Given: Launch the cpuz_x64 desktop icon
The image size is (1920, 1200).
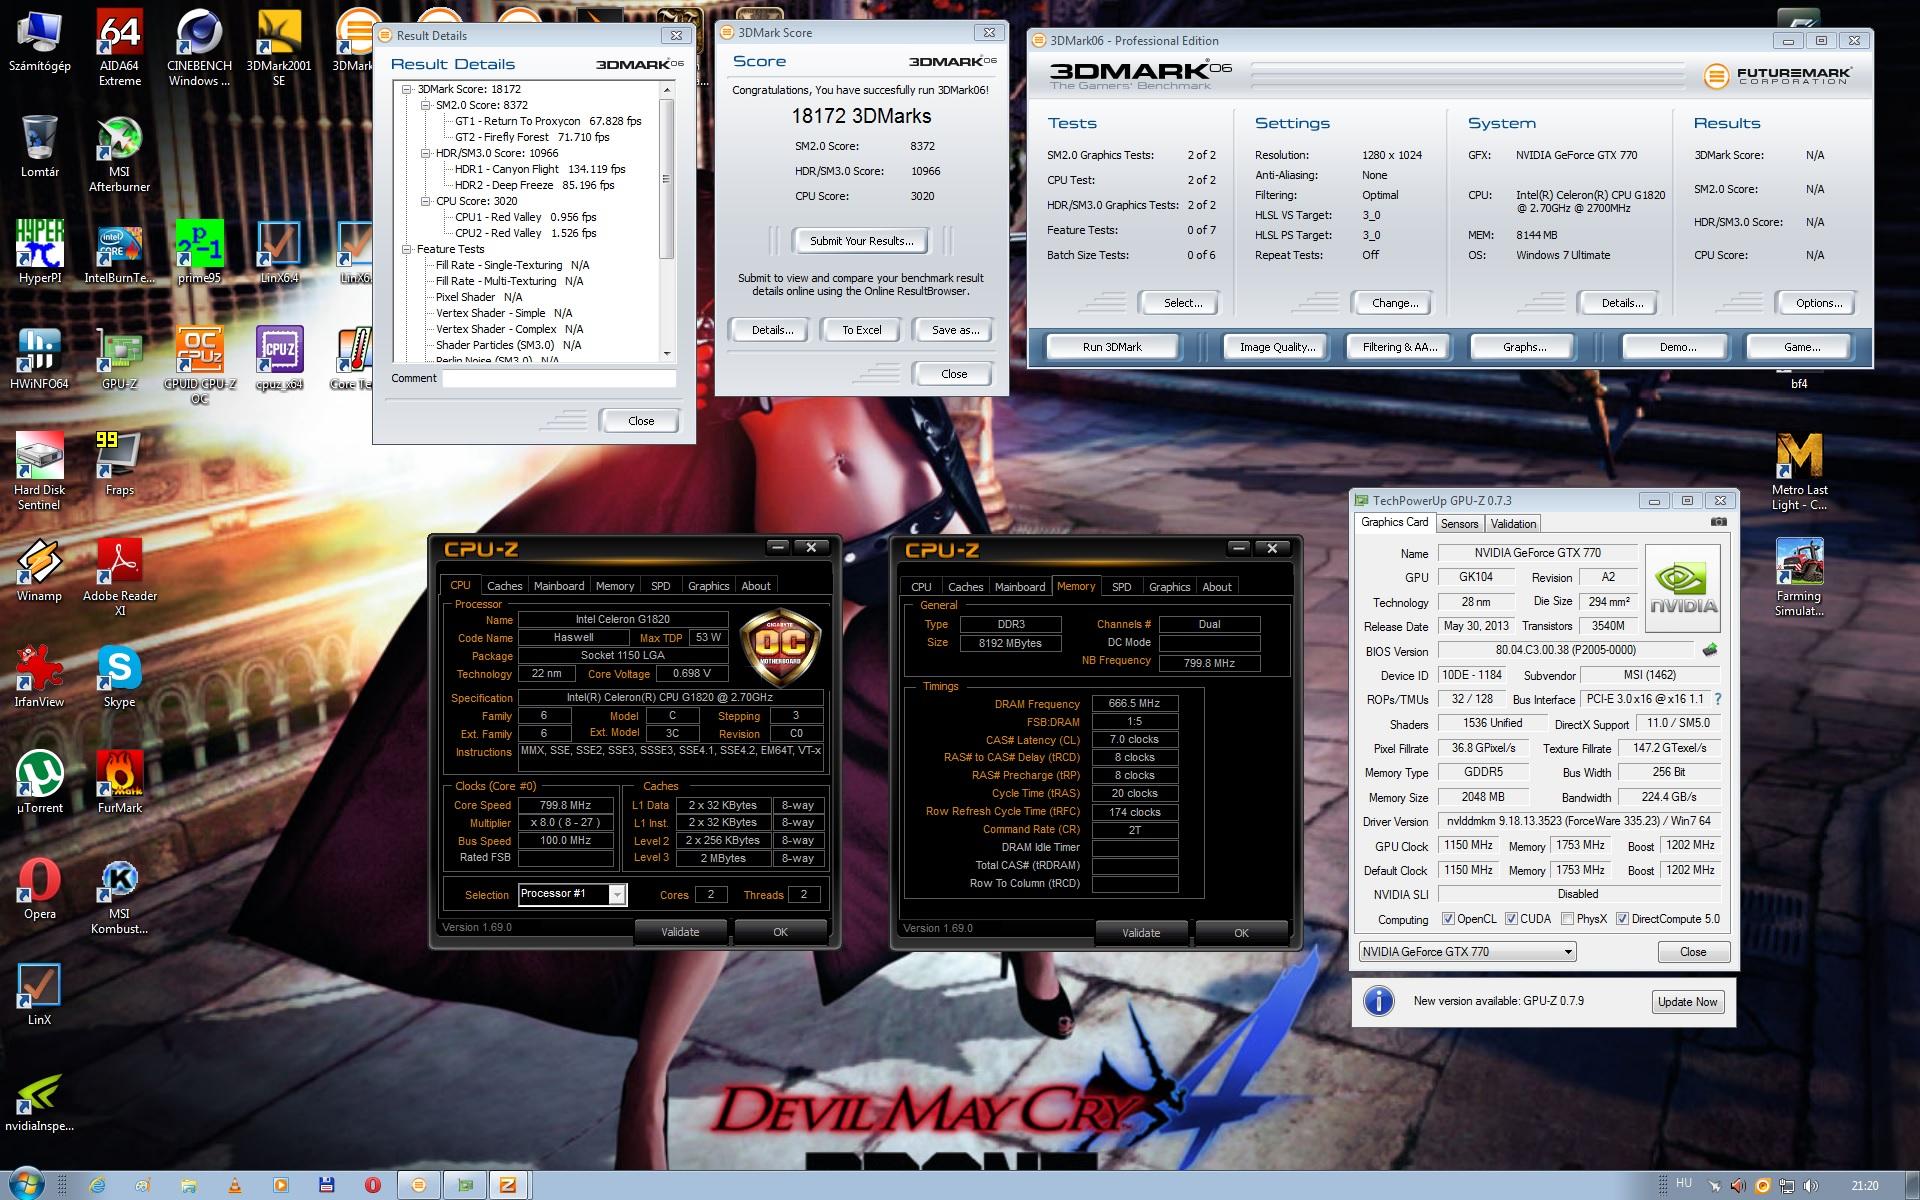Looking at the screenshot, I should pyautogui.click(x=279, y=359).
